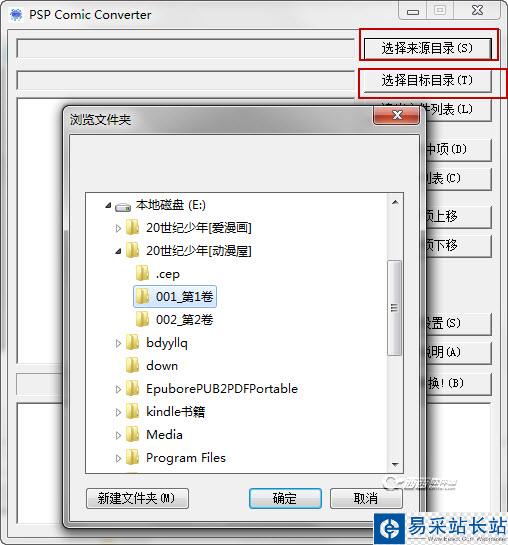Screen dimensions: 508x545
Task: Select the .cep folder icon
Action: (142, 274)
